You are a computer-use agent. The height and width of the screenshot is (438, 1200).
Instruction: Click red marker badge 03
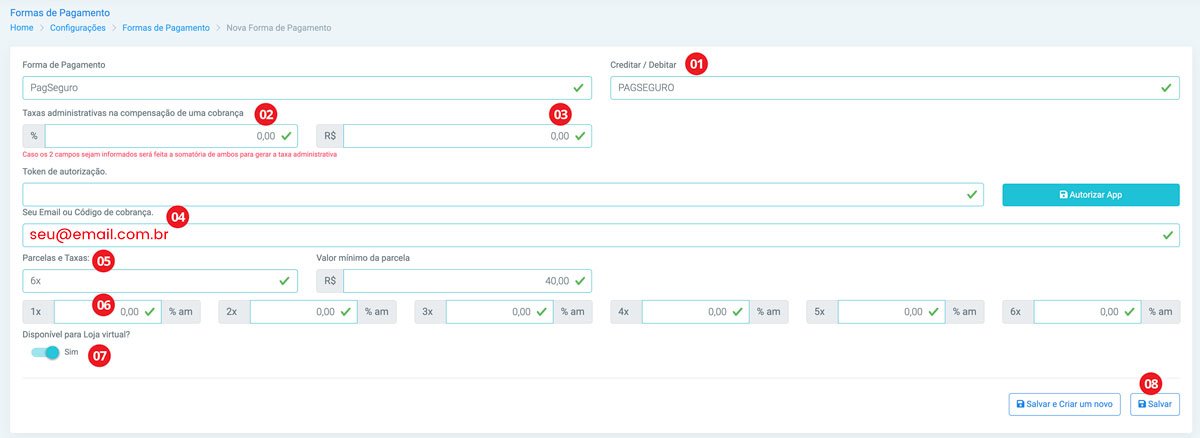point(561,113)
